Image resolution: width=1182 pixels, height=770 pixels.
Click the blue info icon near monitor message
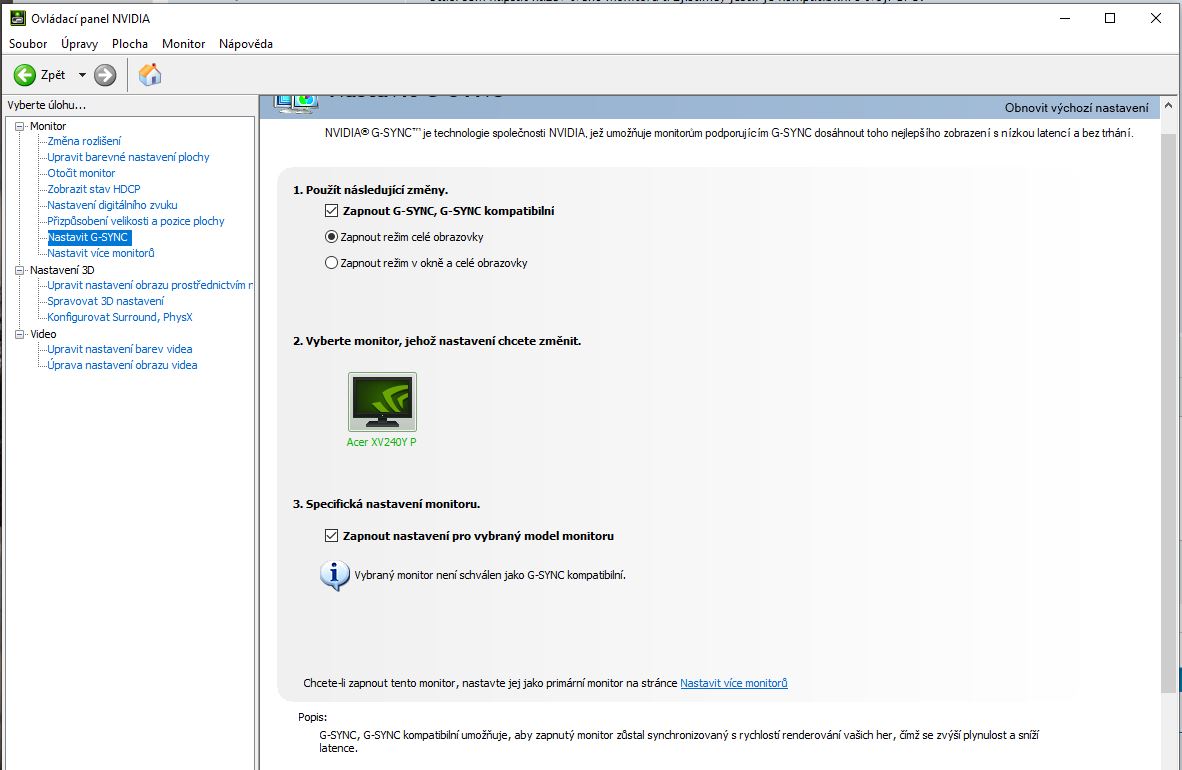pos(334,575)
